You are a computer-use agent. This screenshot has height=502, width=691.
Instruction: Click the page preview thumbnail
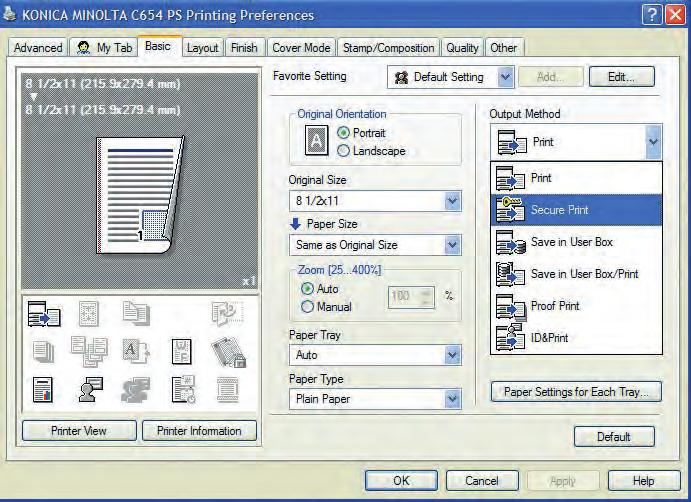(x=140, y=195)
